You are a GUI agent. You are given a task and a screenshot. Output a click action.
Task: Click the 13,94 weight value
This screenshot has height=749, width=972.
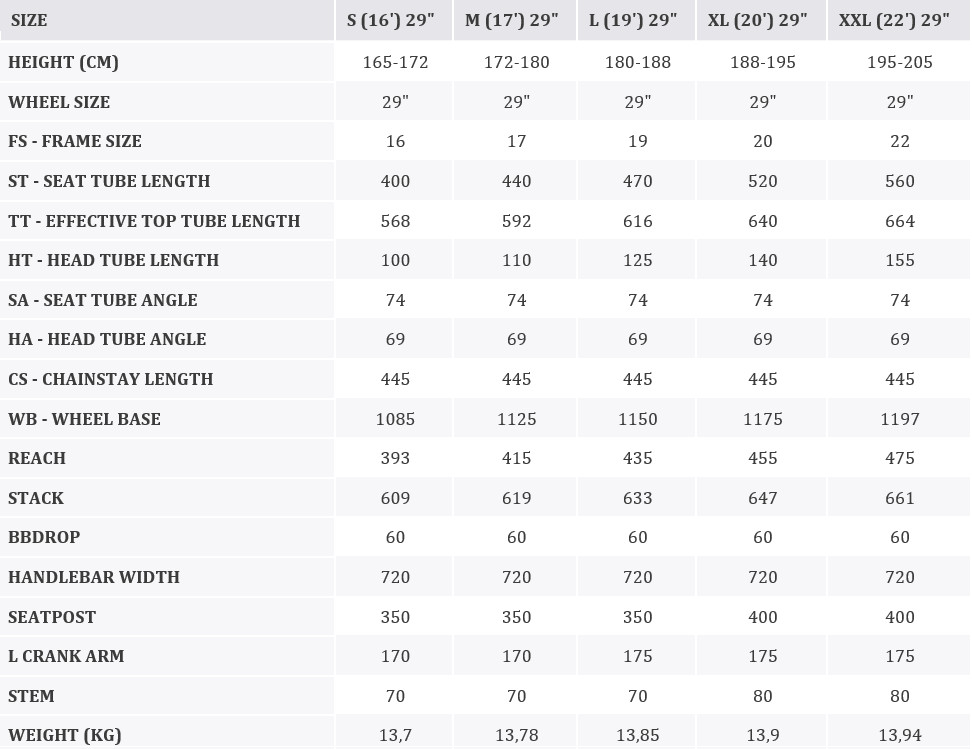pyautogui.click(x=899, y=735)
